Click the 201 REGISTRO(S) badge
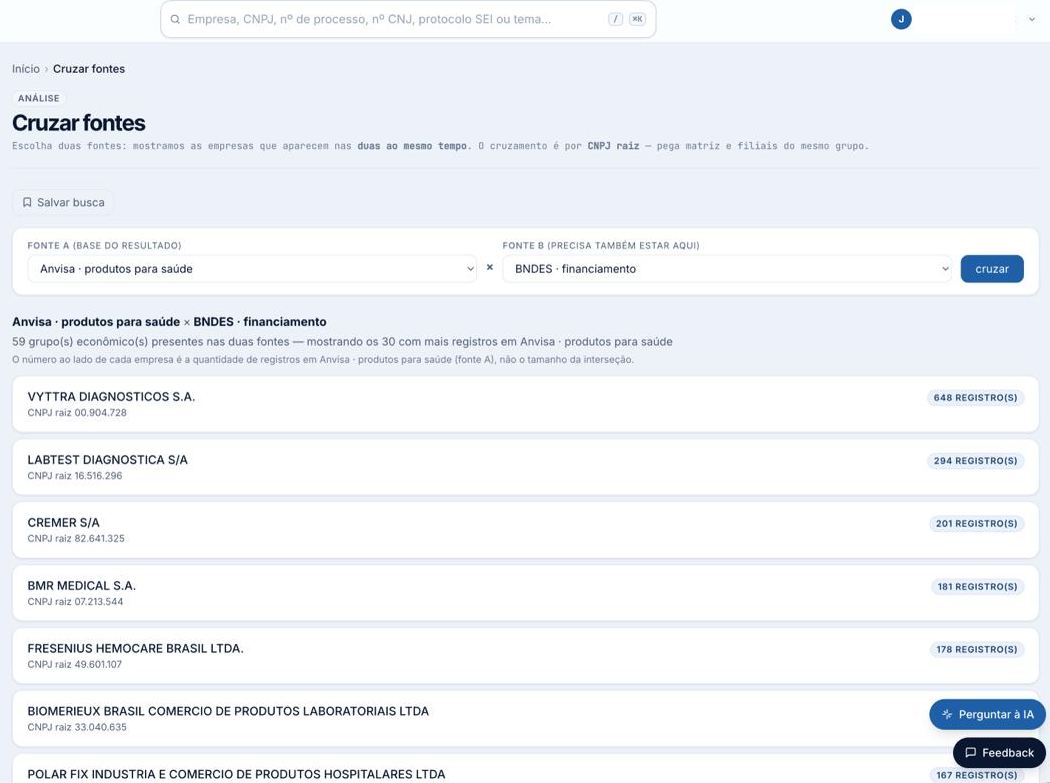The width and height of the screenshot is (1050, 783). [x=976, y=524]
